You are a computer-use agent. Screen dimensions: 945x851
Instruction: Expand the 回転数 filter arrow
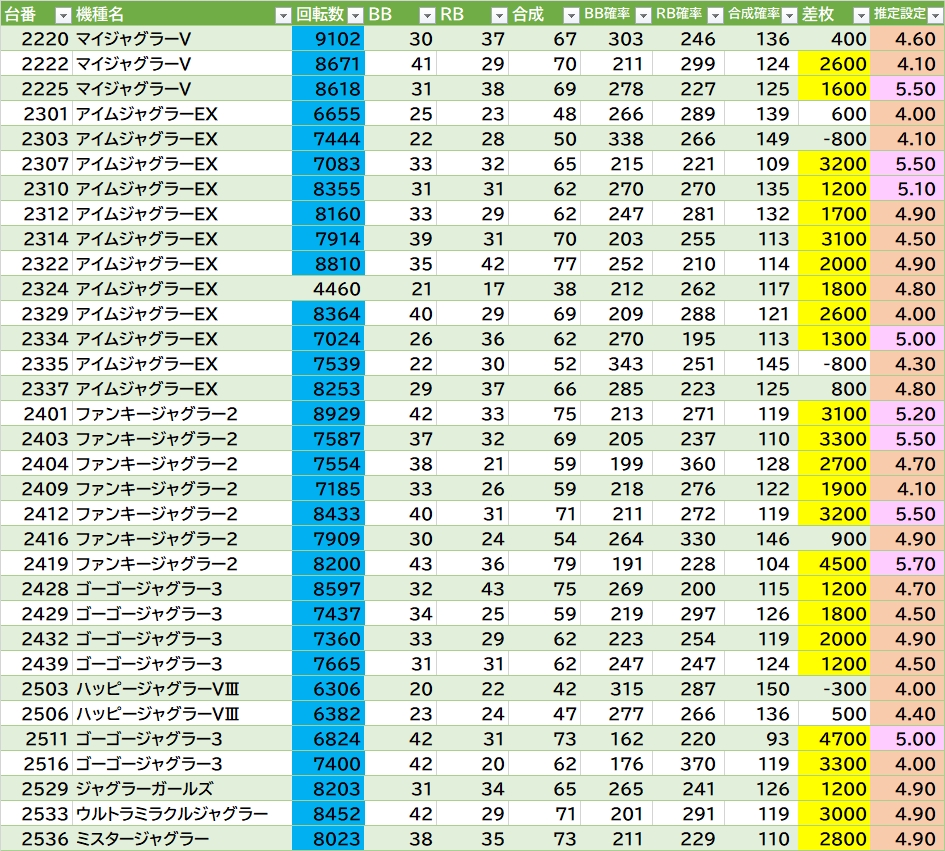(354, 15)
